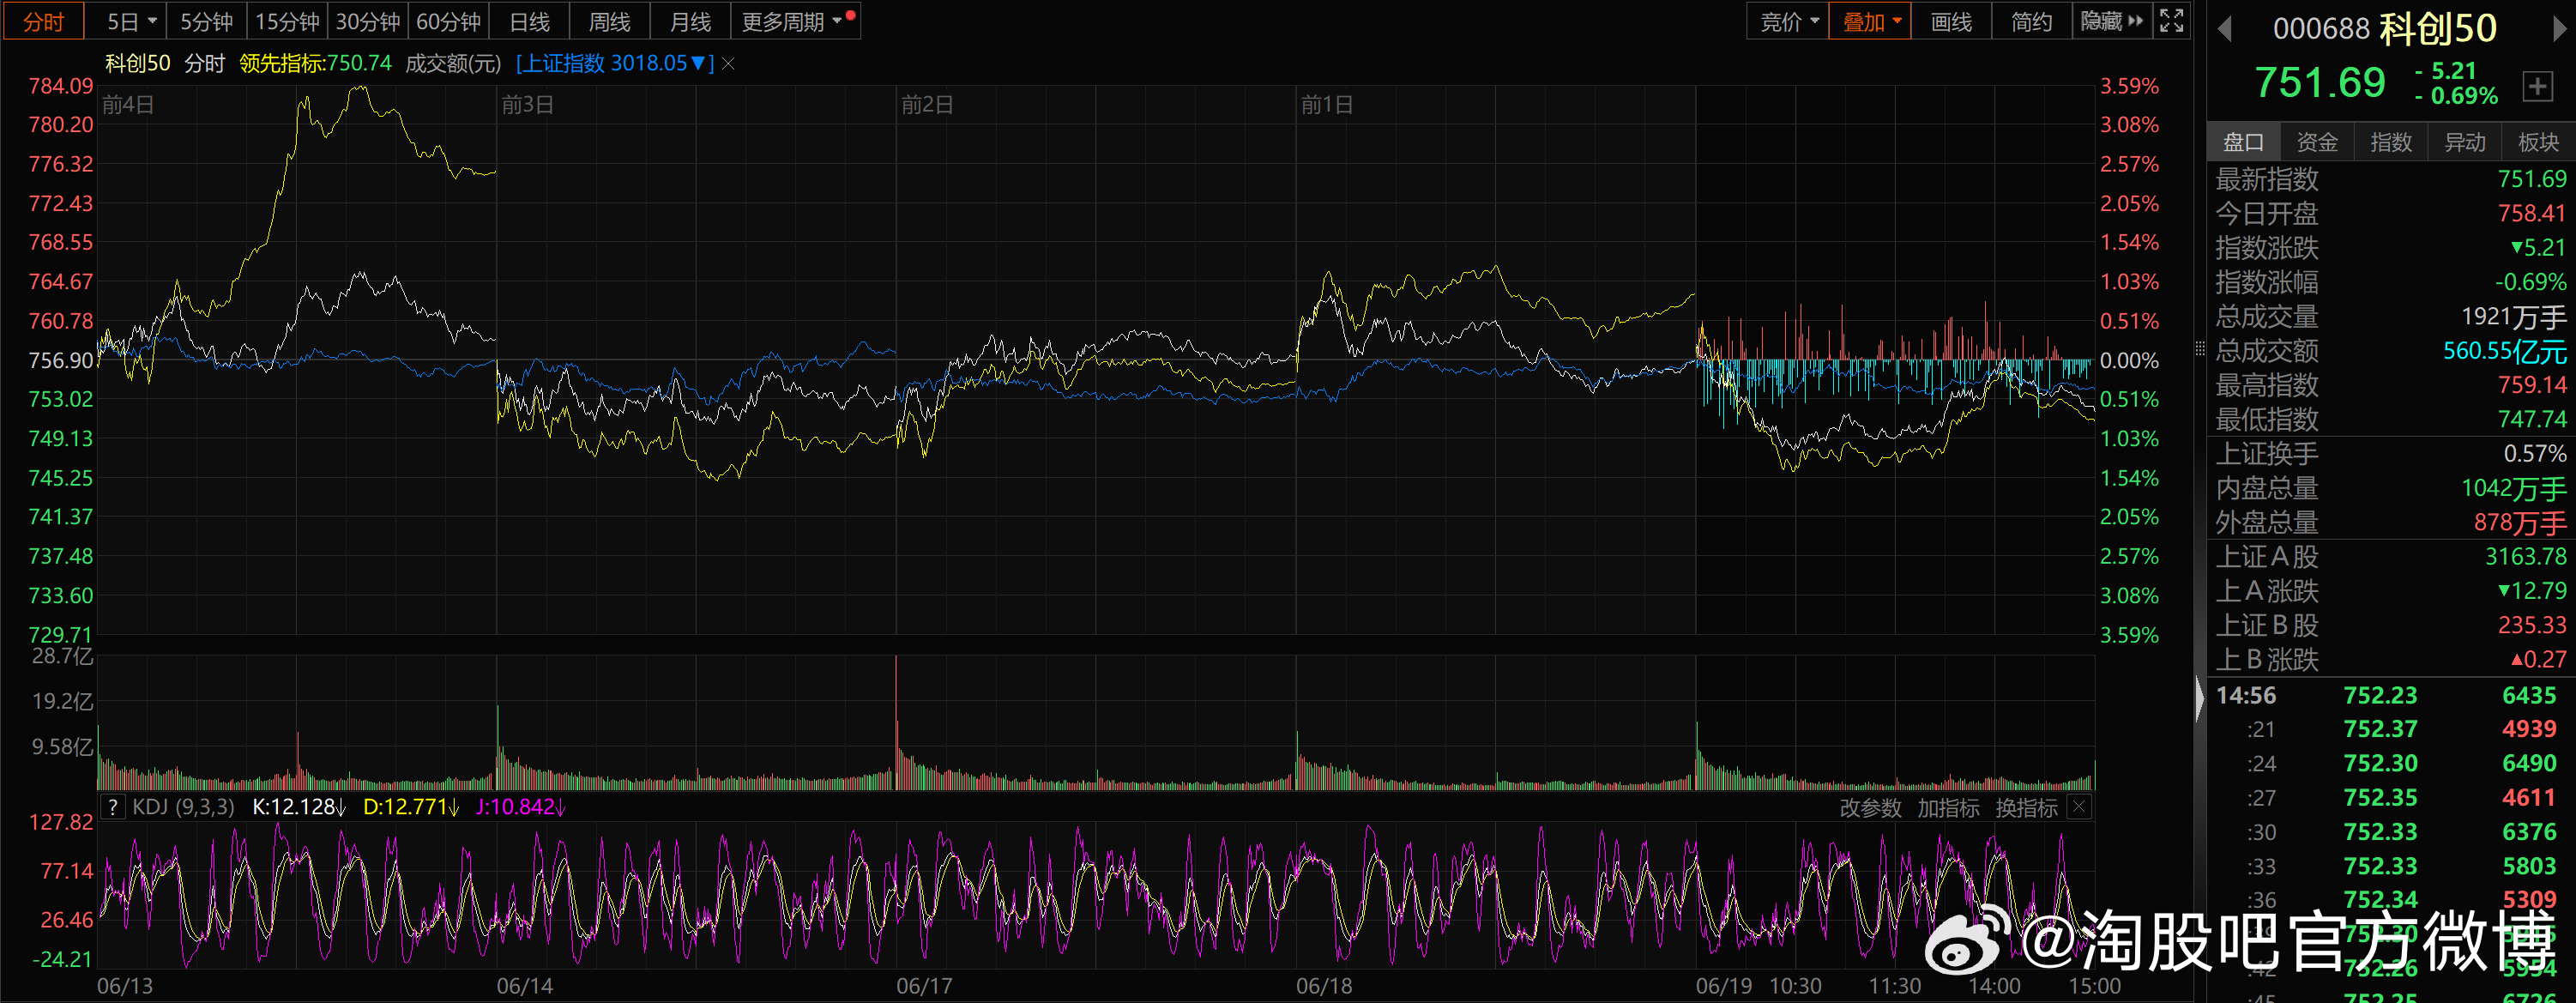Click the 最高指数 759.14 row
Screen dimensions: 2576x1003
(x=2391, y=385)
